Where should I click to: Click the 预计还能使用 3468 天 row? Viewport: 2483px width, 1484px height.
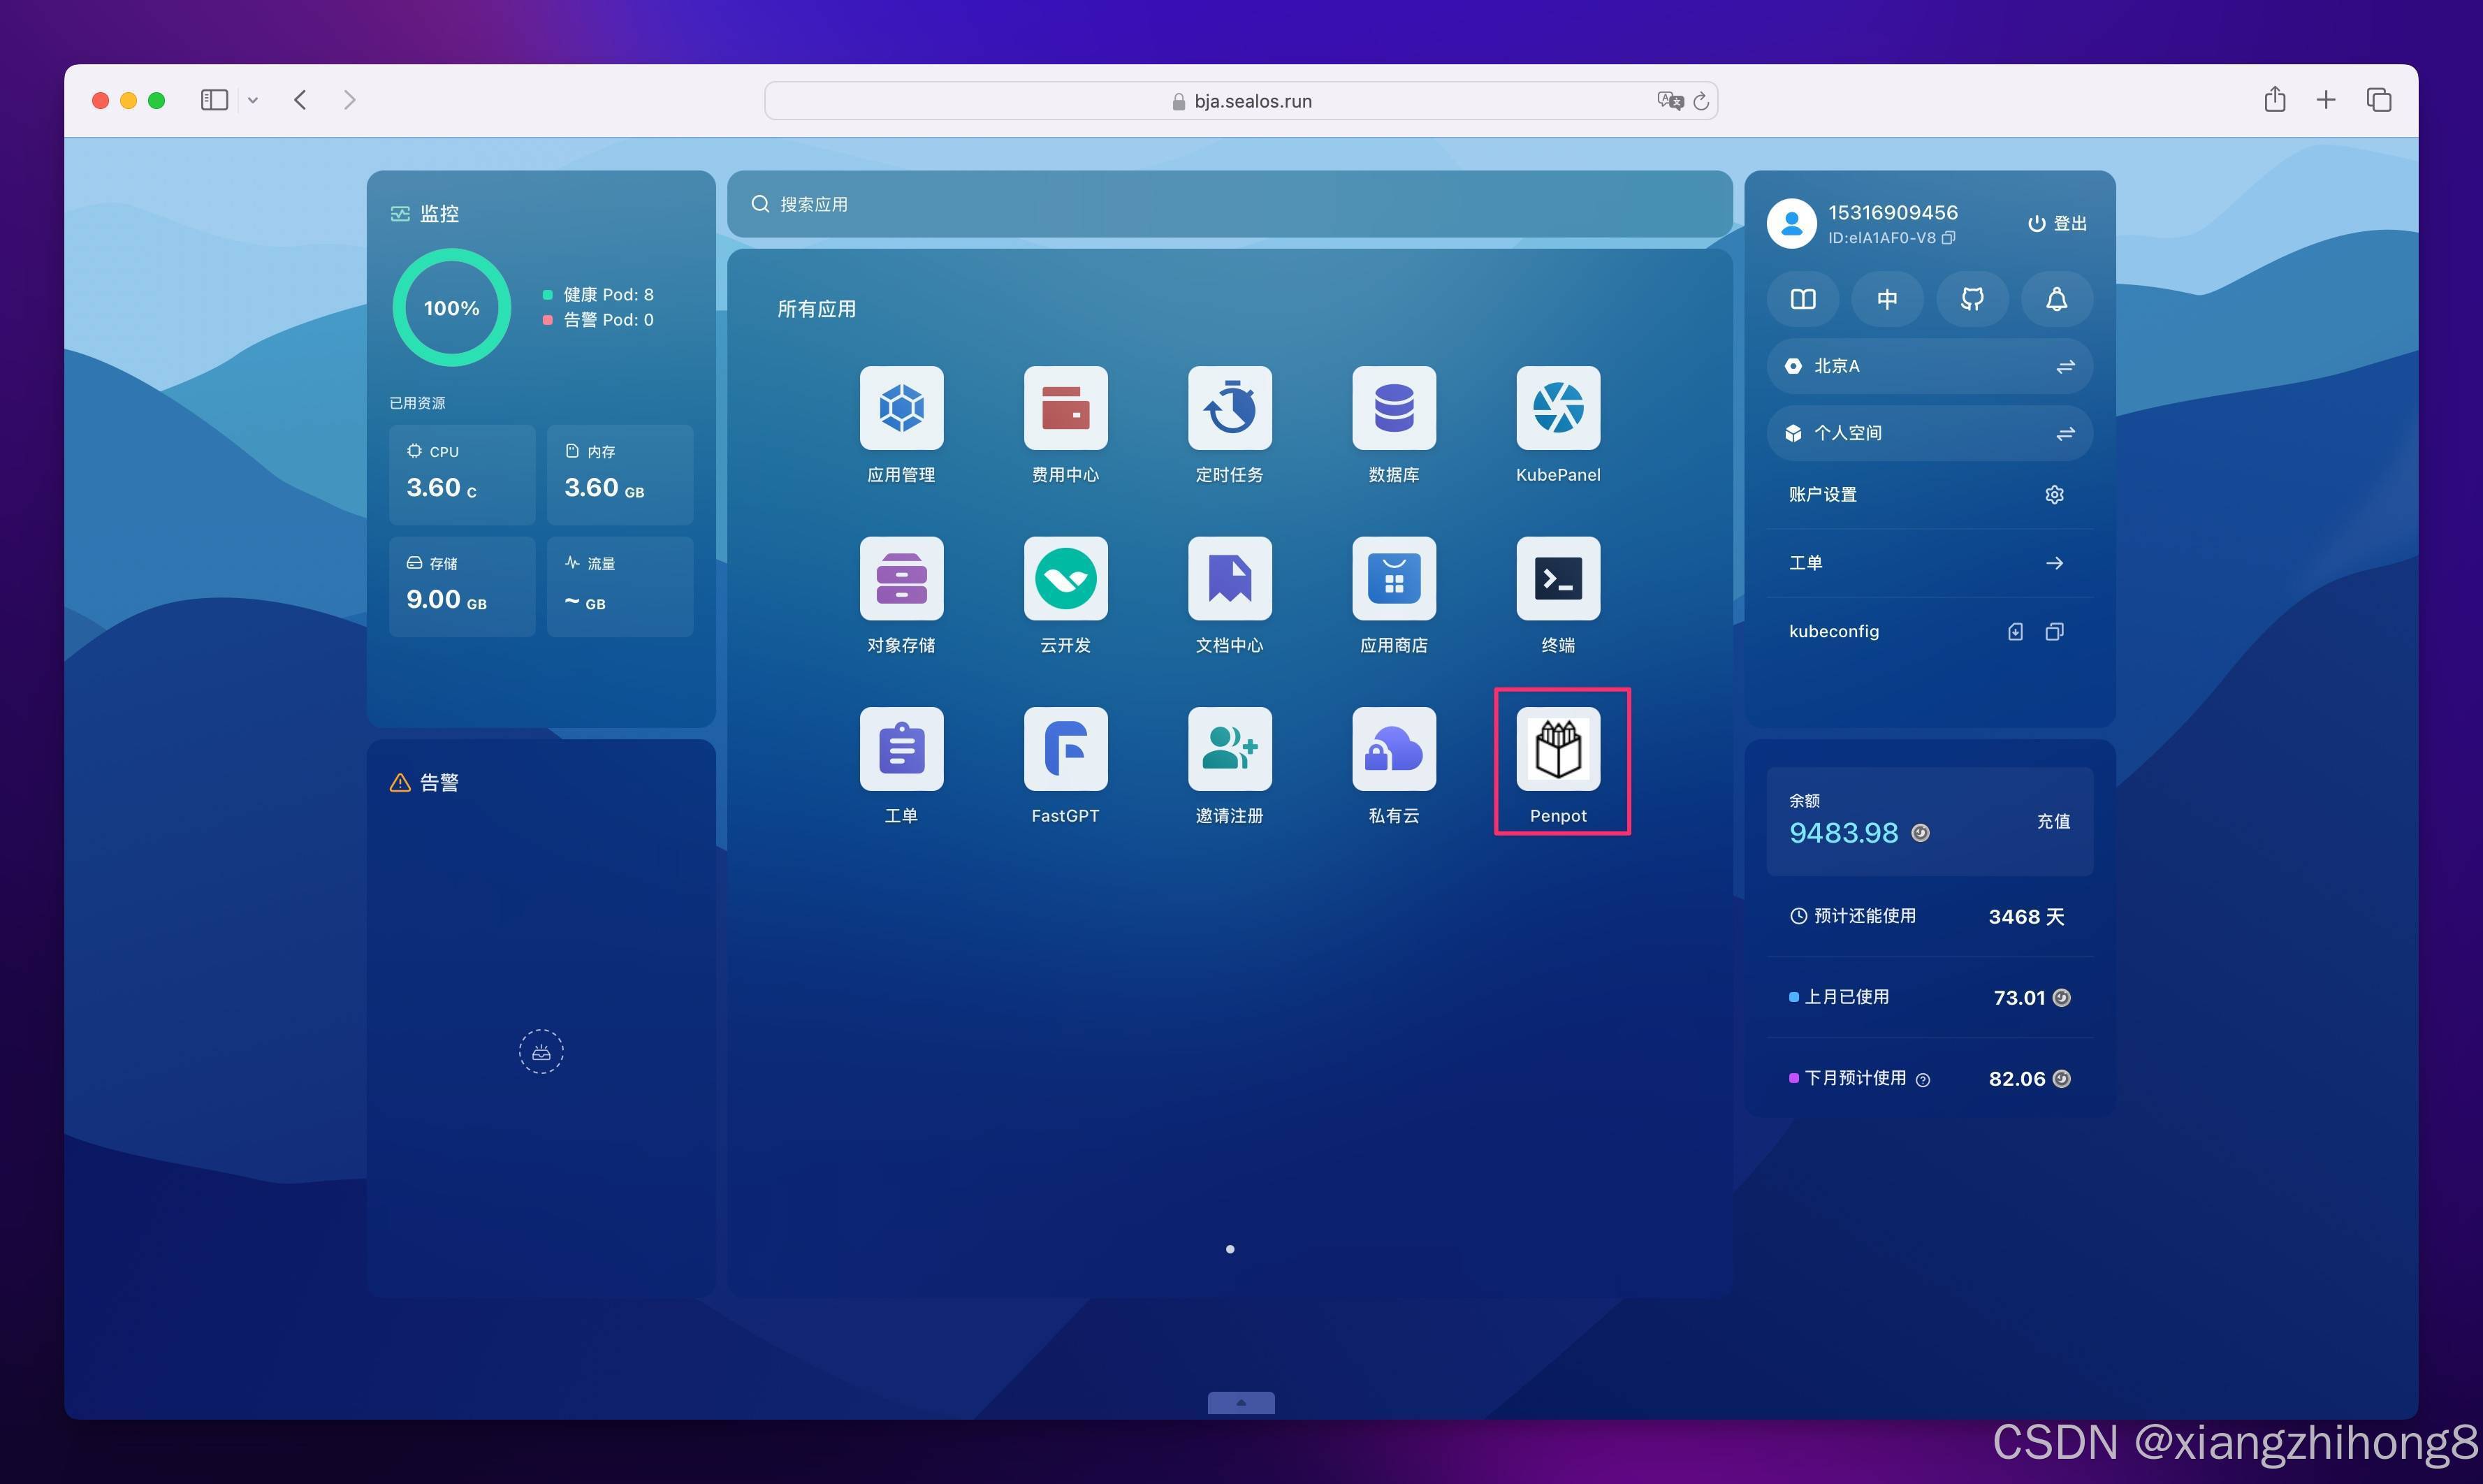point(1929,916)
